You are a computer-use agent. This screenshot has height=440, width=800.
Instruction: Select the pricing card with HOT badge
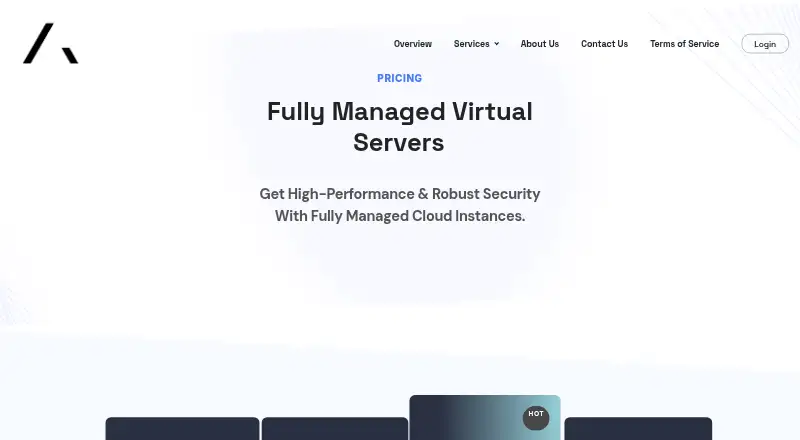[485, 418]
